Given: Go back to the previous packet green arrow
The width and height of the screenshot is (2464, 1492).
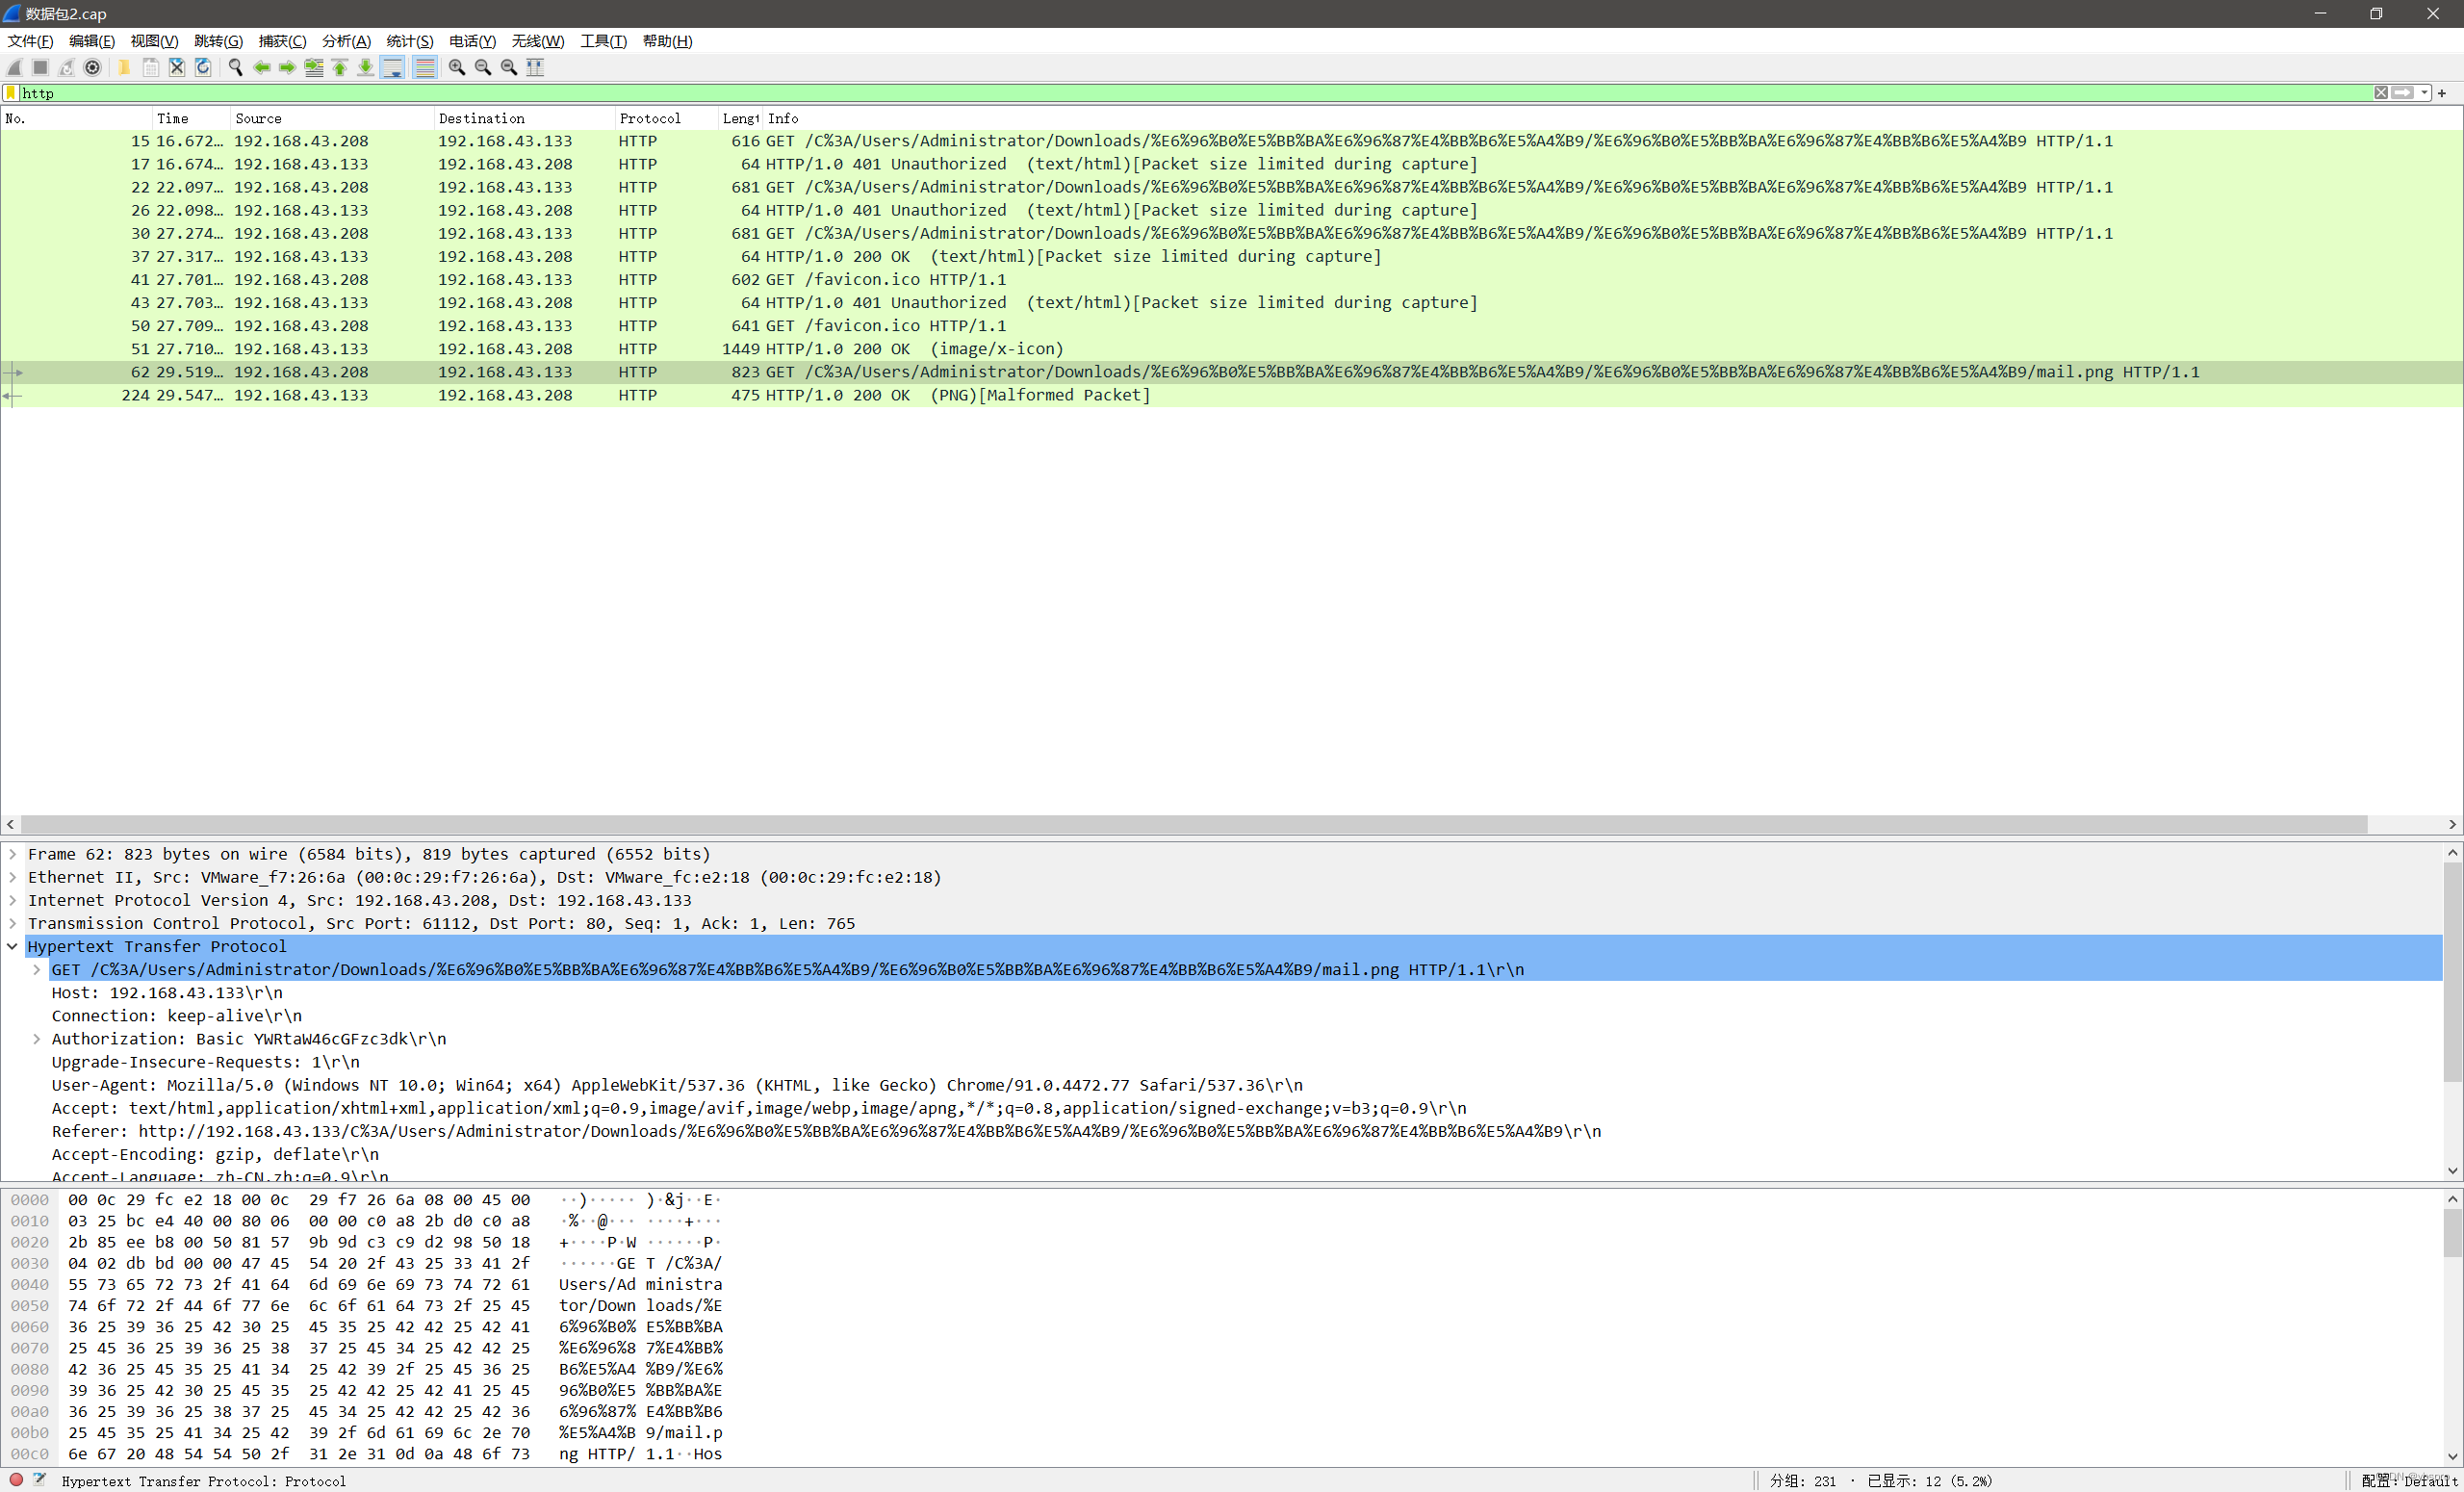Looking at the screenshot, I should pyautogui.click(x=262, y=67).
